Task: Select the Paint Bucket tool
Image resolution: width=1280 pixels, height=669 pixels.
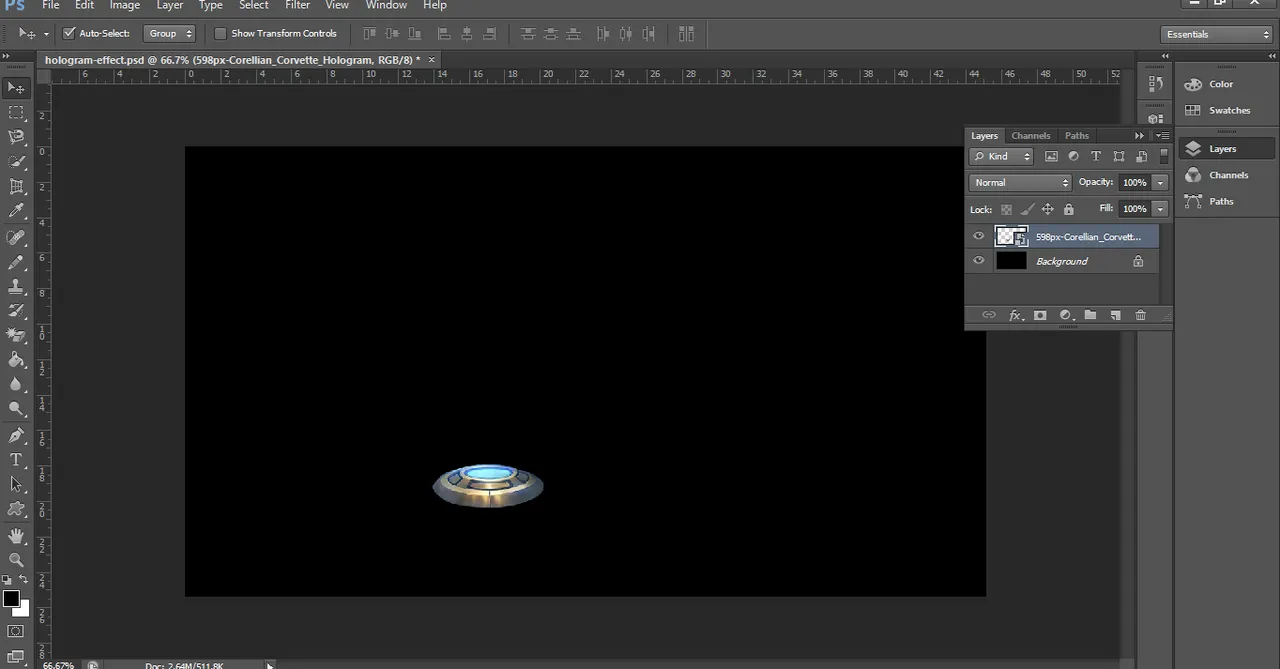Action: point(16,360)
